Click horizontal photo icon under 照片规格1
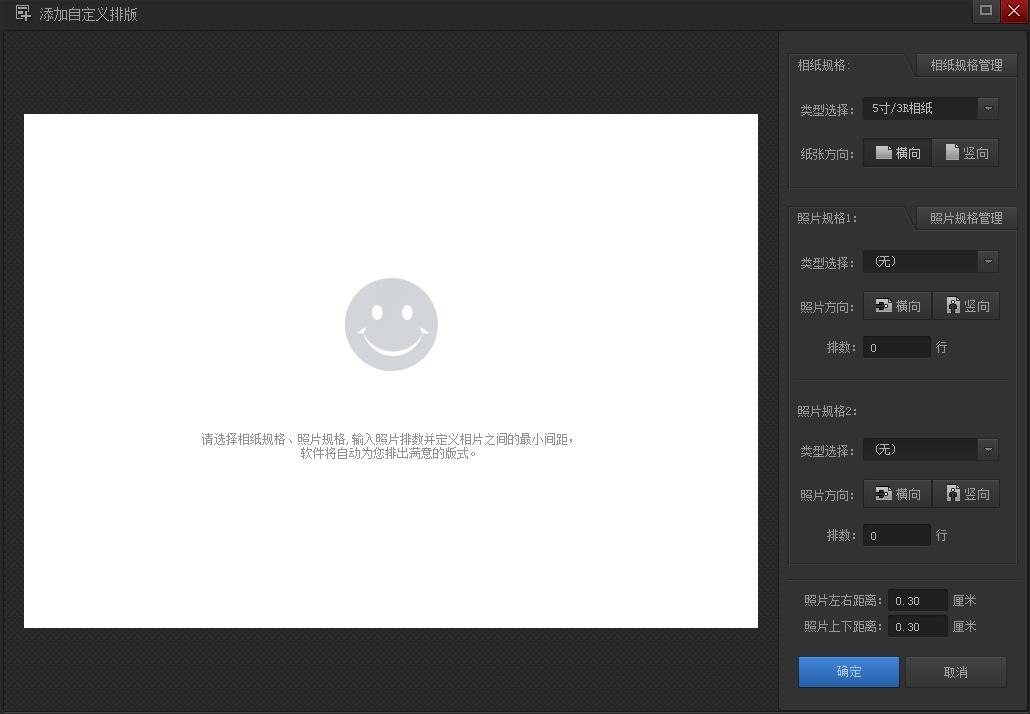 coord(883,305)
